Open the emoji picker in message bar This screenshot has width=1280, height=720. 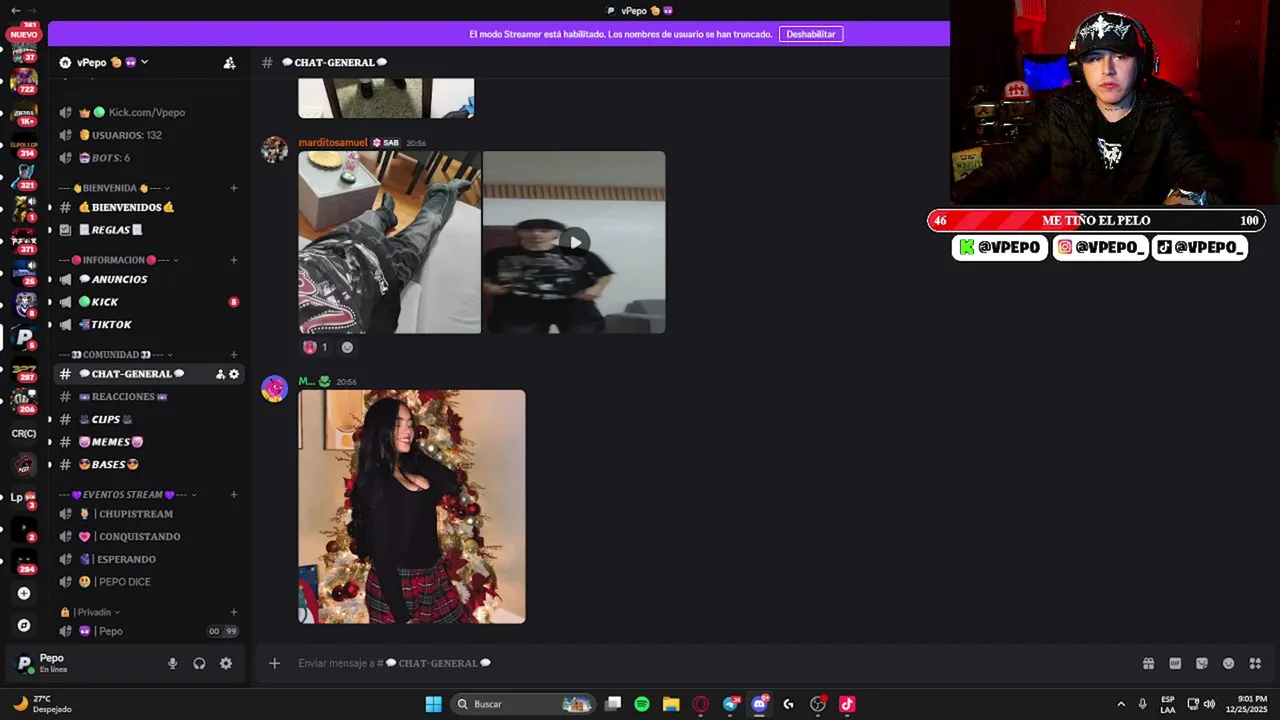(x=1229, y=663)
